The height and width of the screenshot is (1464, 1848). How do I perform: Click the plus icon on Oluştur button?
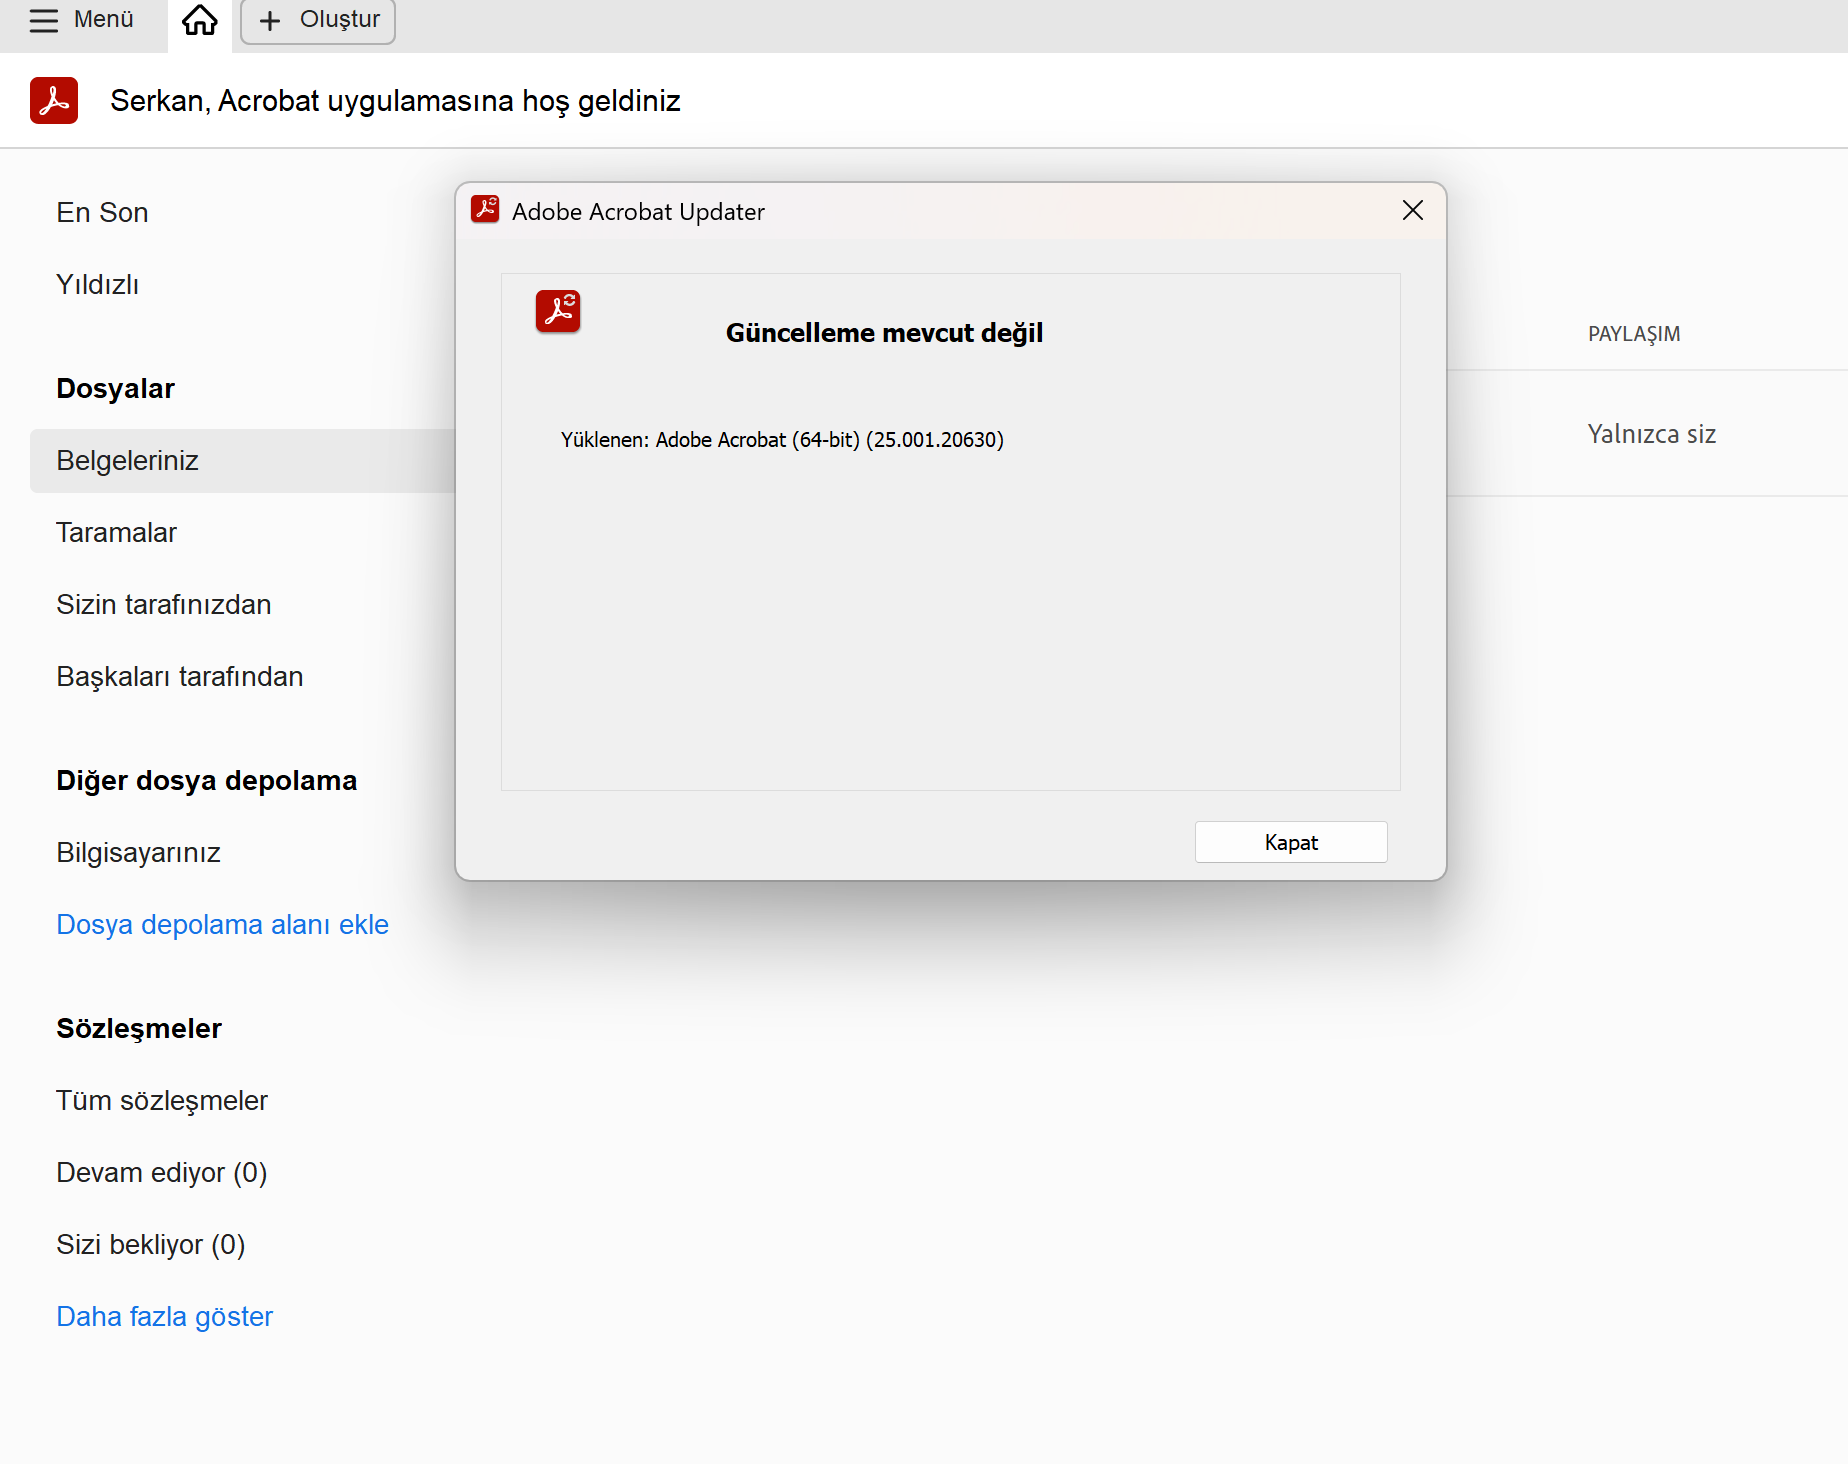(x=269, y=21)
